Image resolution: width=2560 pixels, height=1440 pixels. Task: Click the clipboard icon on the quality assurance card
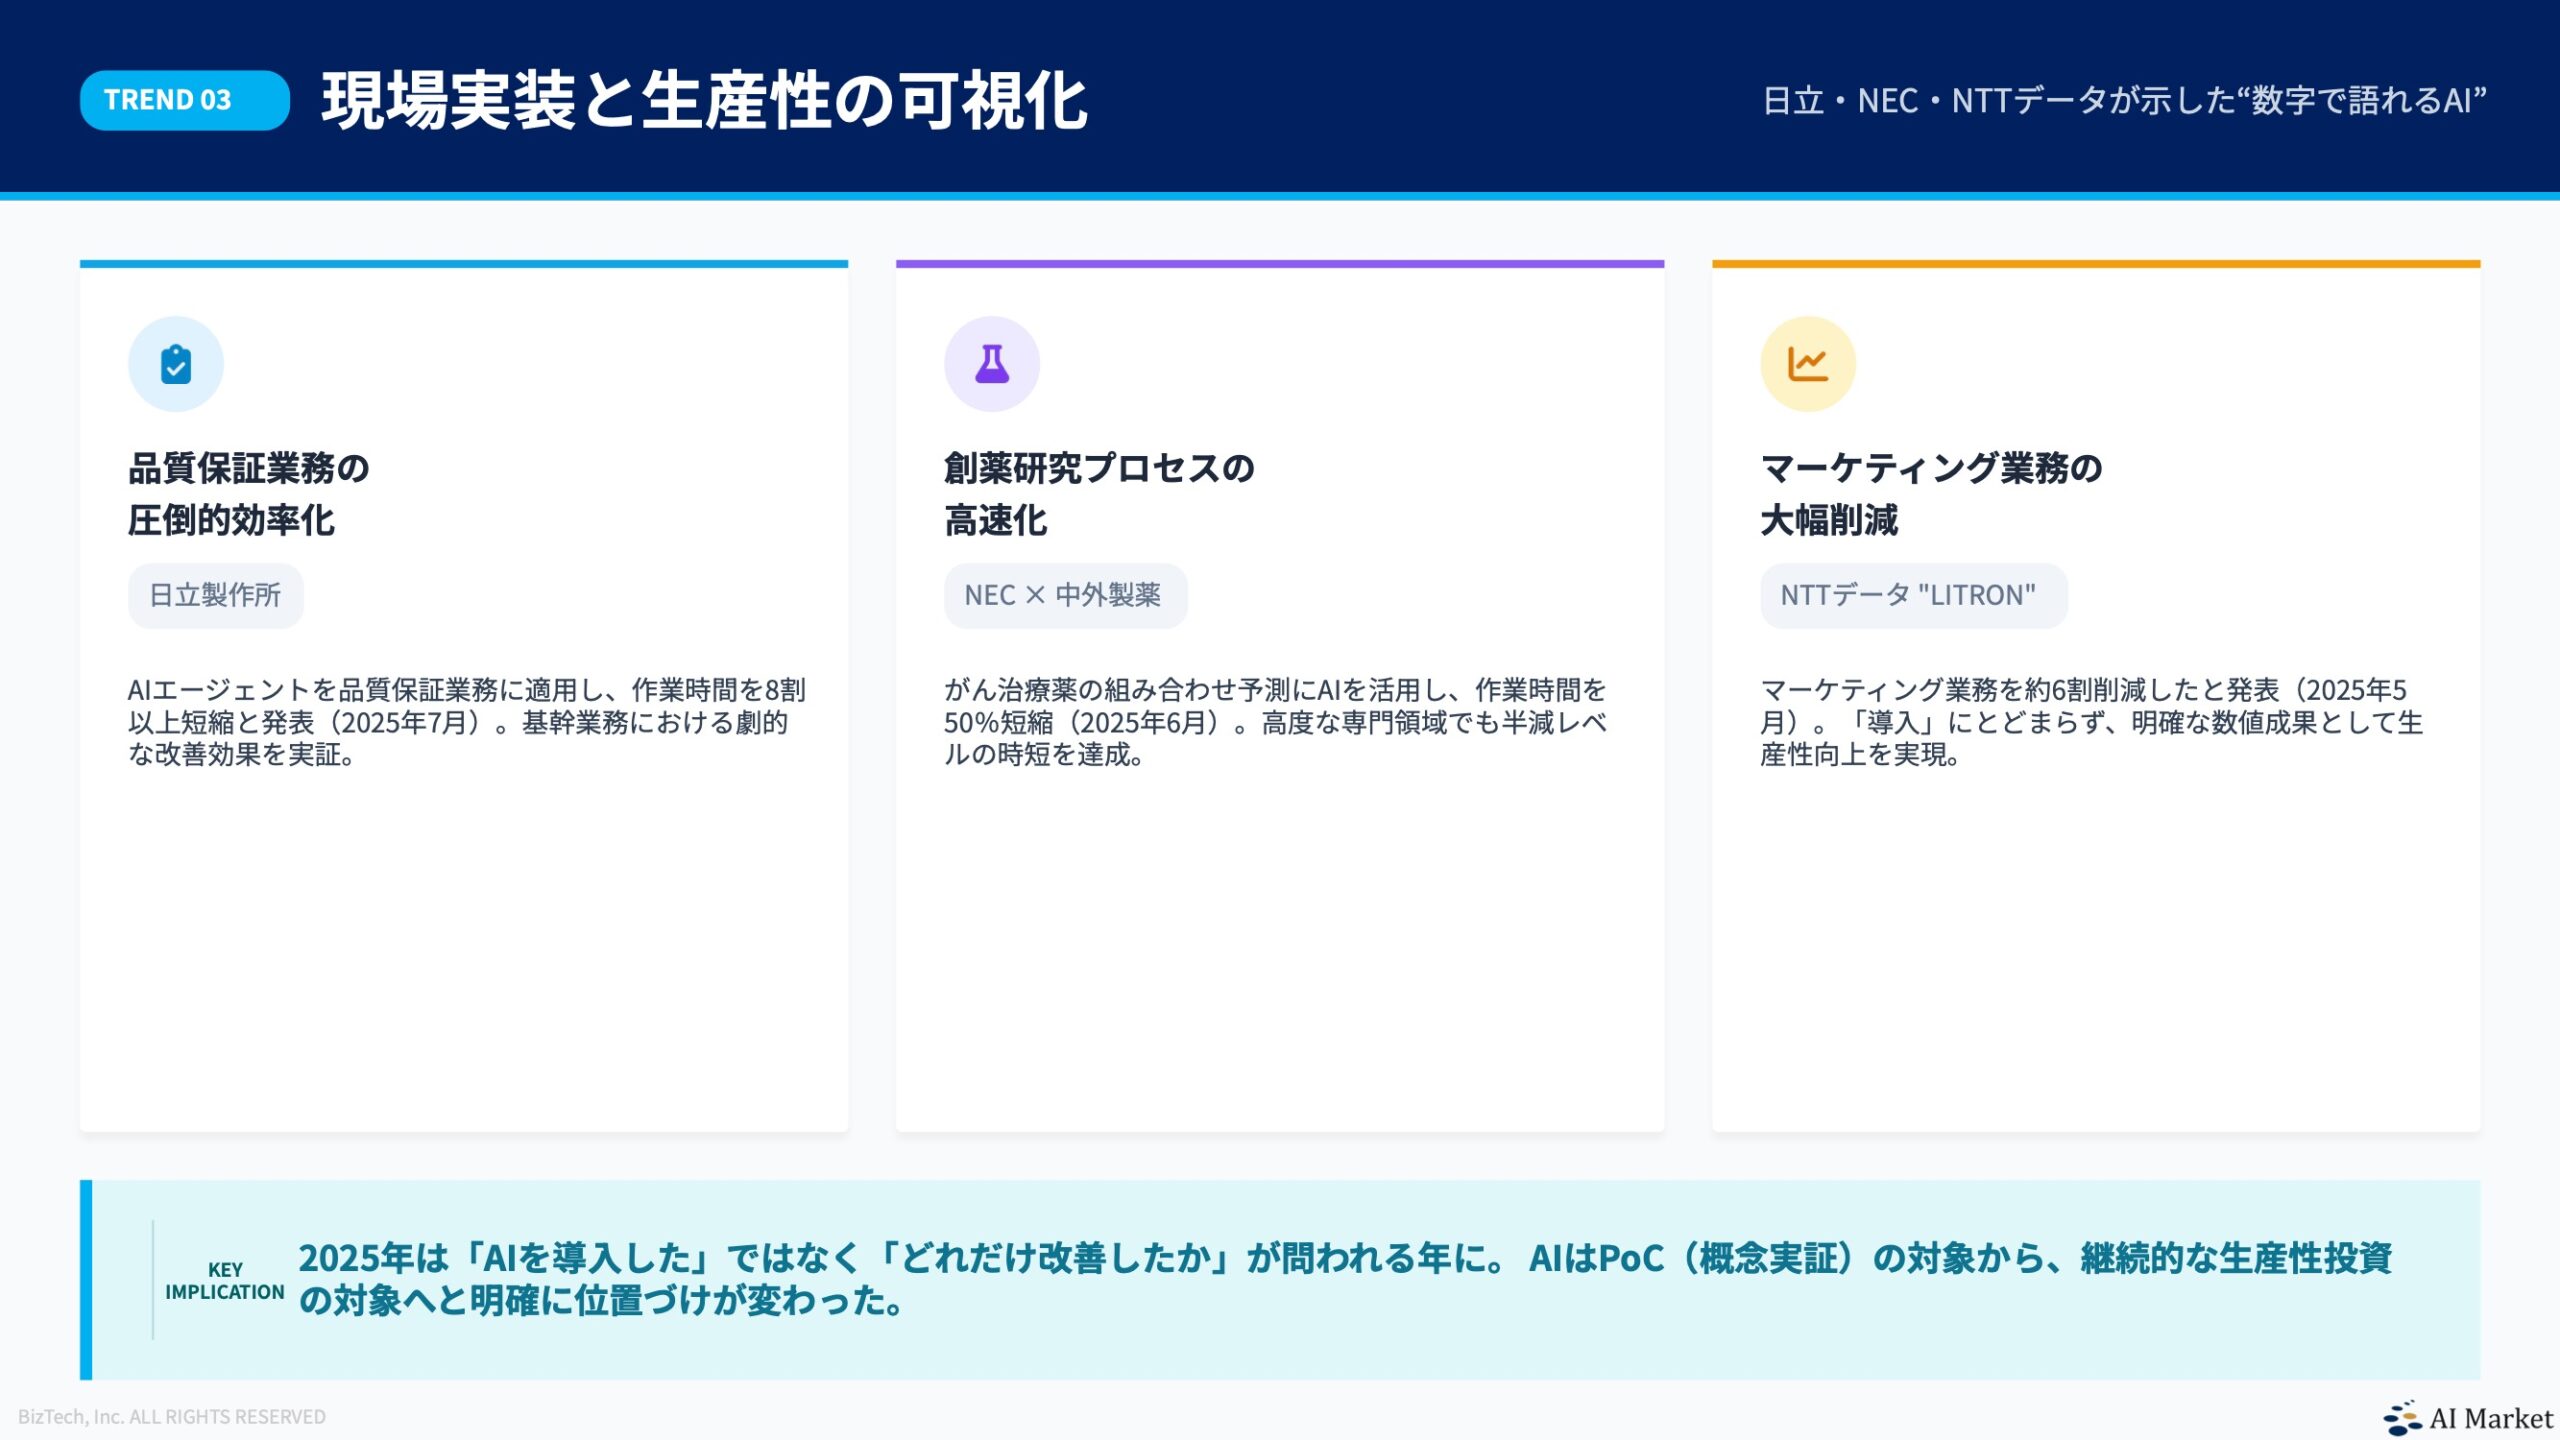click(174, 363)
